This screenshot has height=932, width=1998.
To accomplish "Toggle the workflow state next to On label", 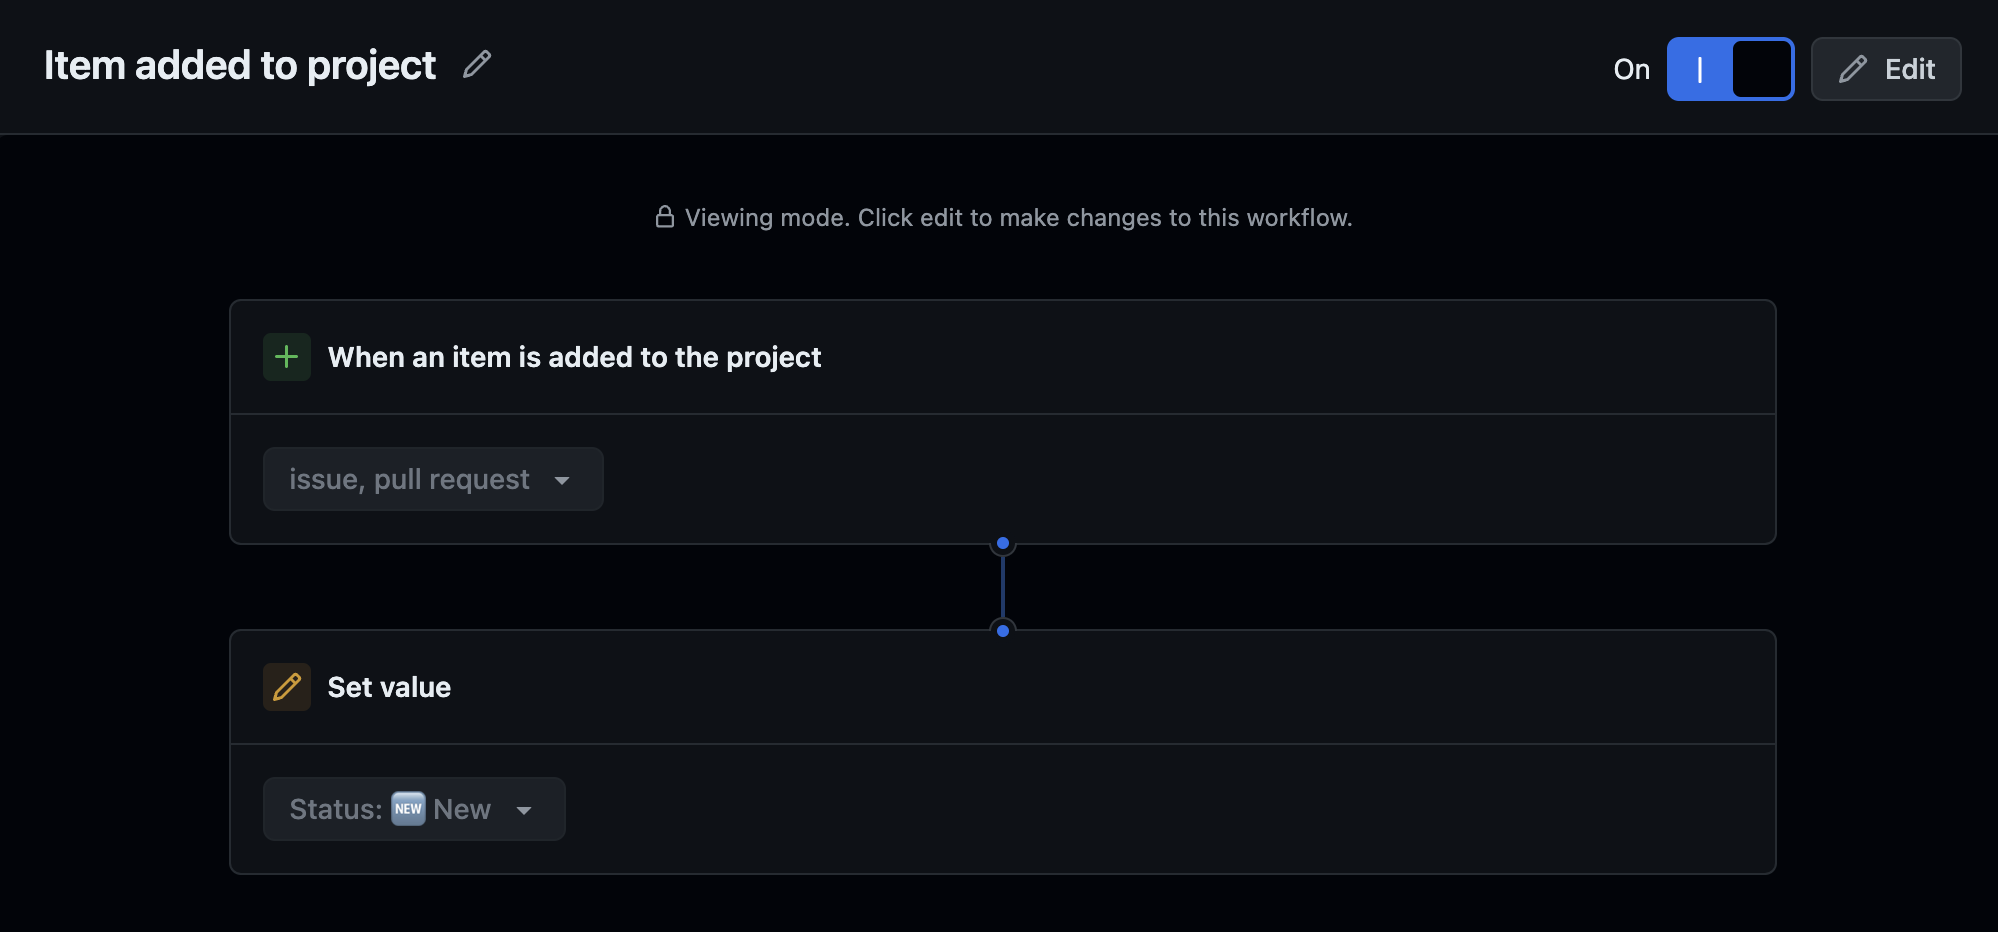I will [x=1730, y=69].
